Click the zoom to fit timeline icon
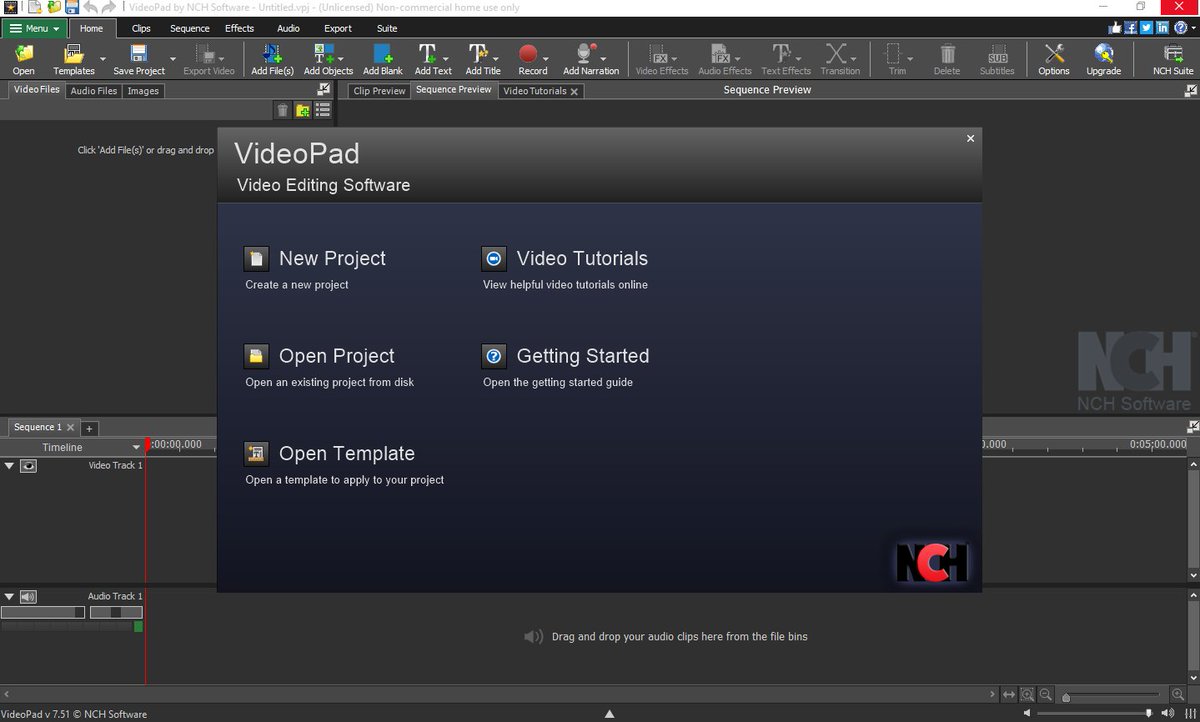 1009,695
